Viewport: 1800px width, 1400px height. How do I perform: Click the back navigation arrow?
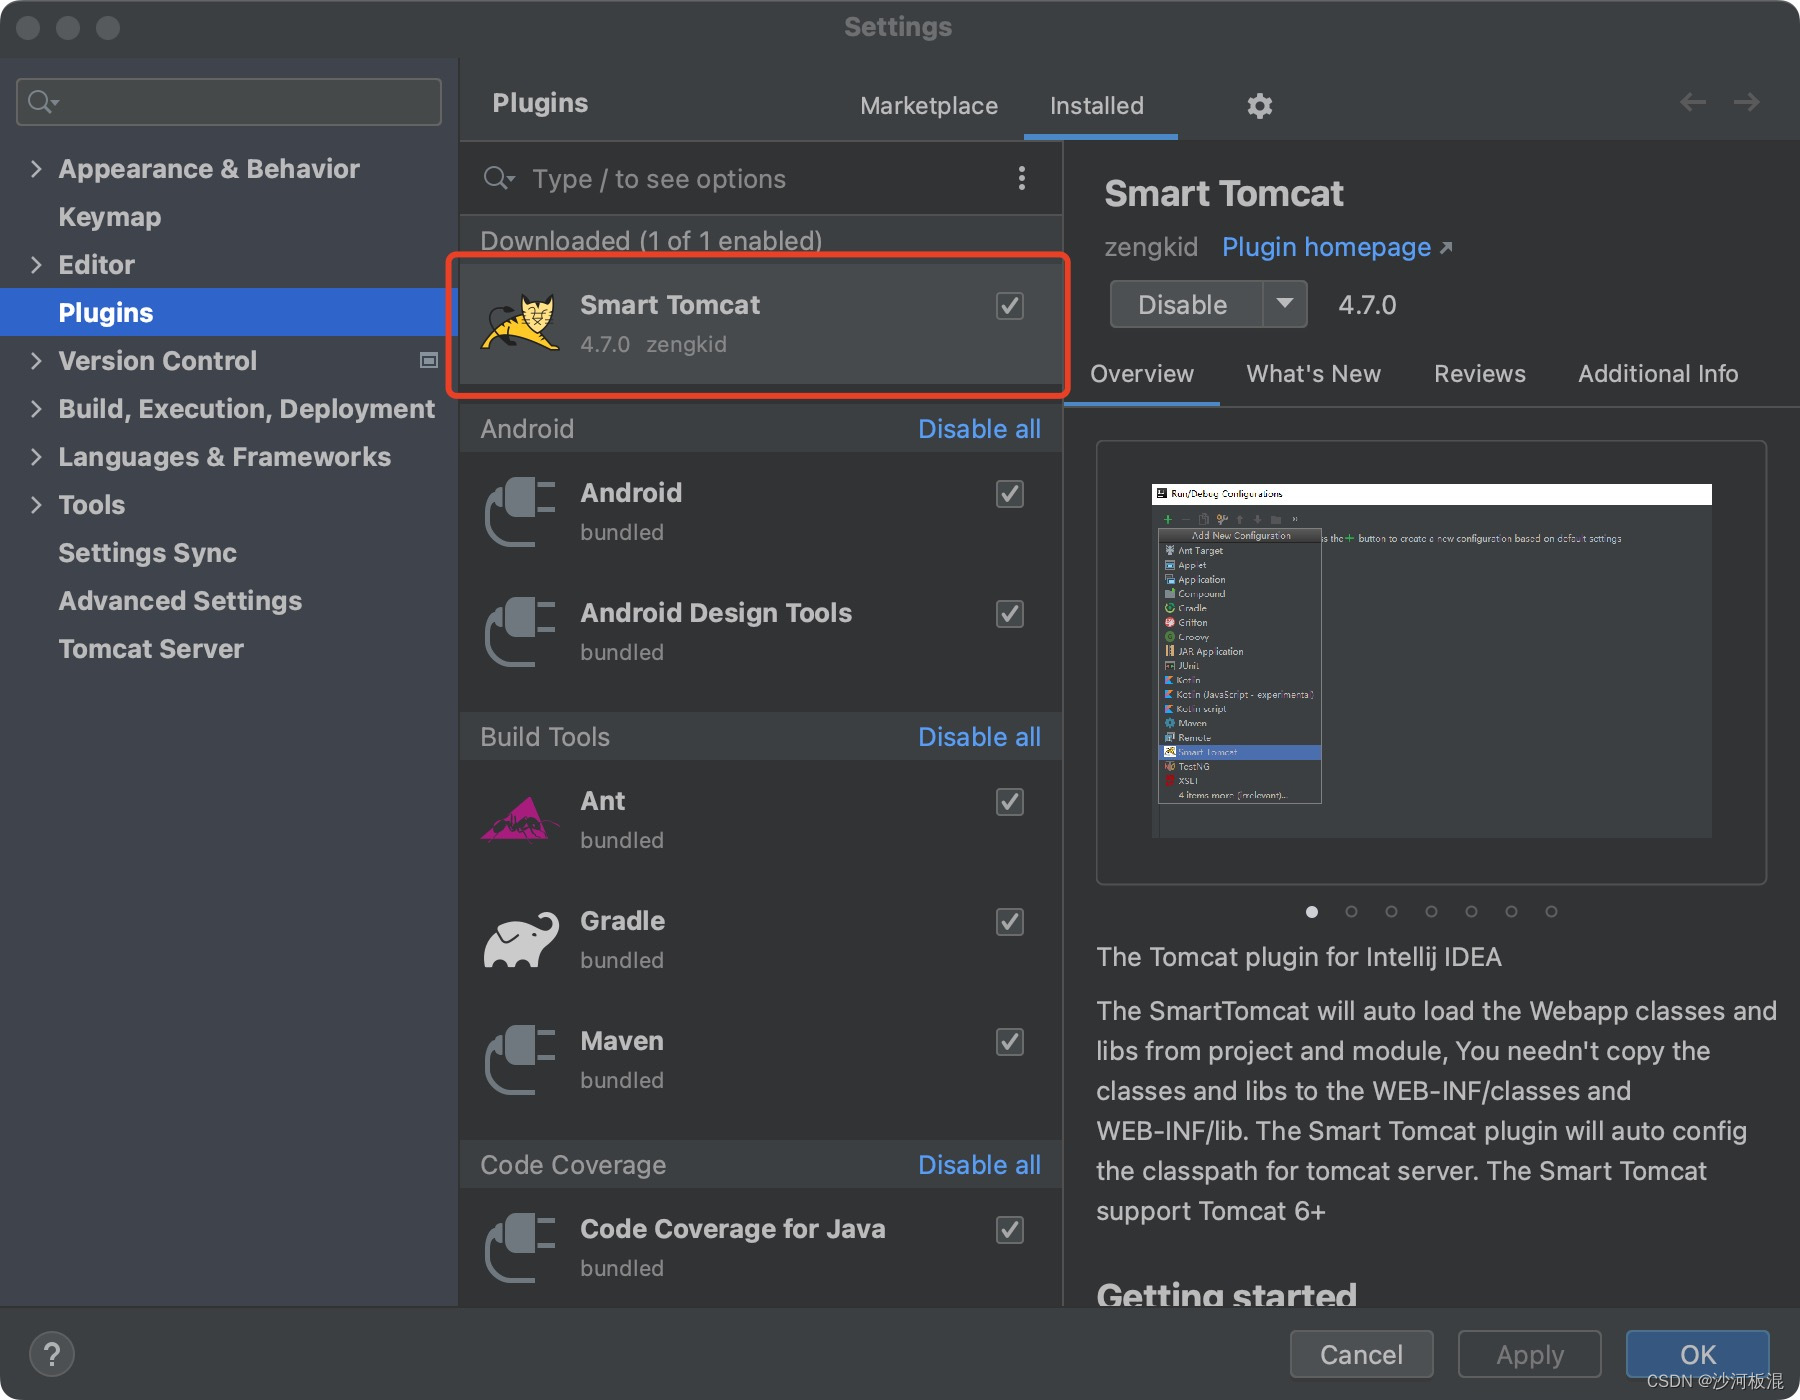[1692, 102]
